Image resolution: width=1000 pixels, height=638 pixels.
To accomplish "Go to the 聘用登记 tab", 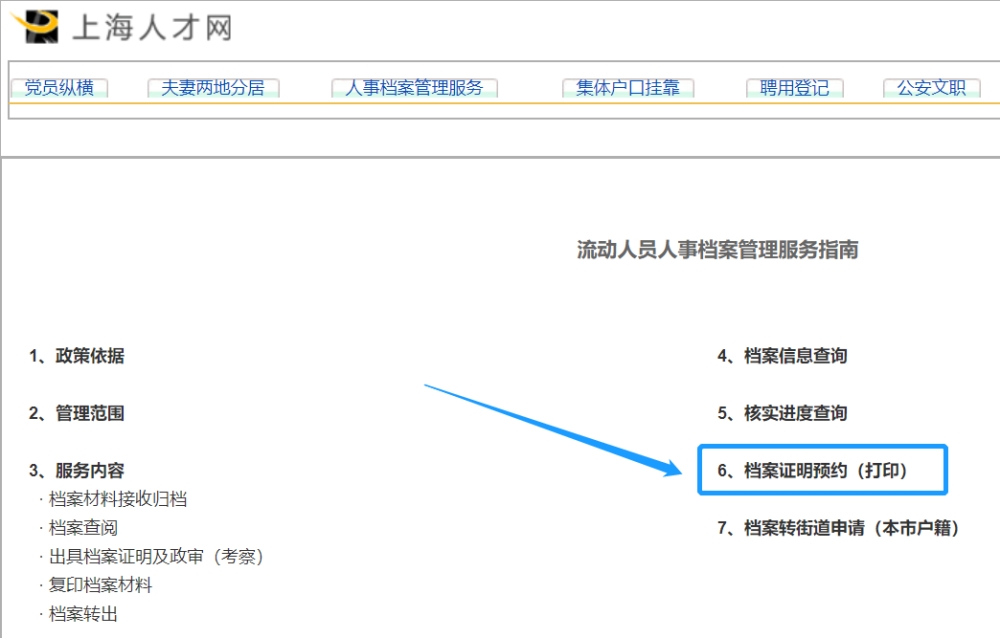I will tap(794, 88).
